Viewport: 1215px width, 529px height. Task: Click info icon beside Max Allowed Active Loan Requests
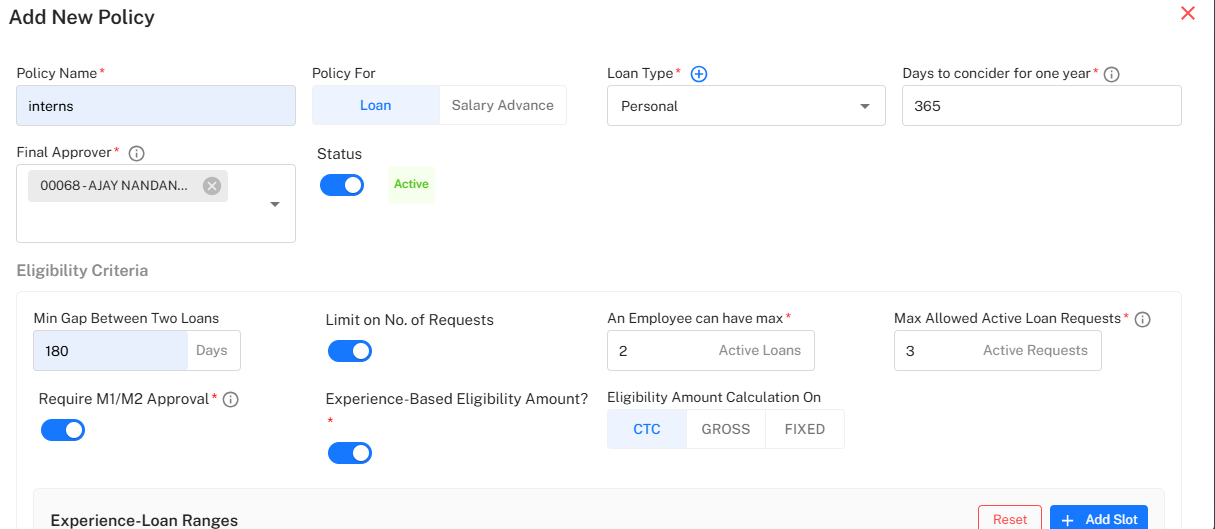coord(1143,319)
